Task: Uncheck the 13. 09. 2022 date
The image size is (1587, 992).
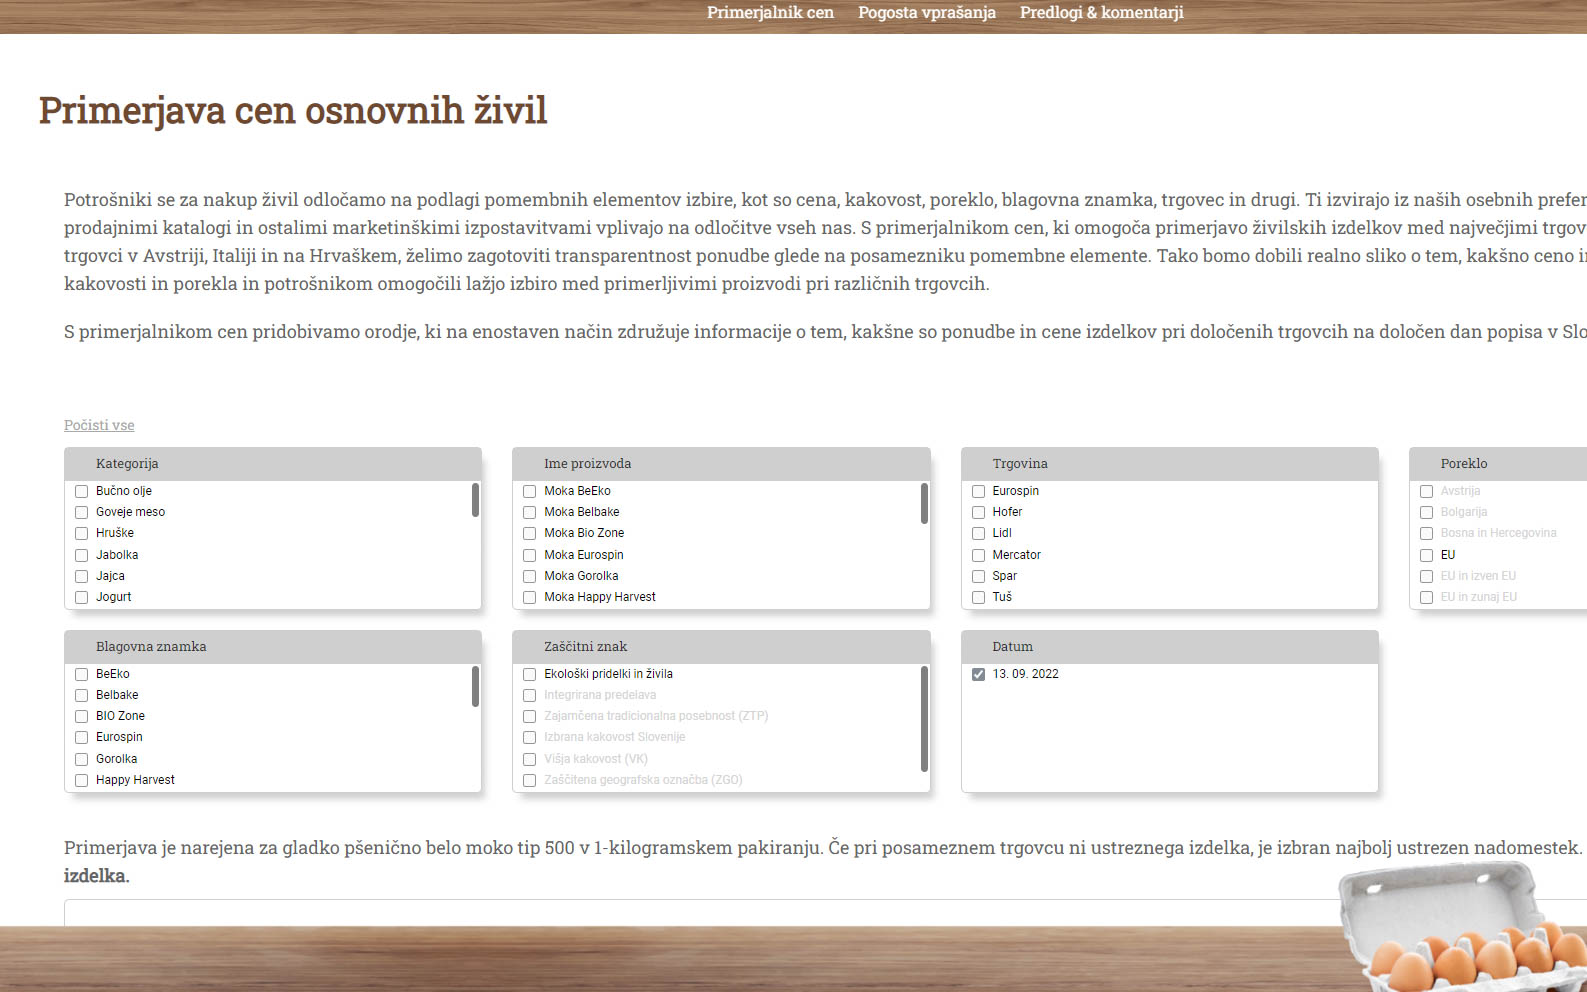Action: click(x=979, y=674)
